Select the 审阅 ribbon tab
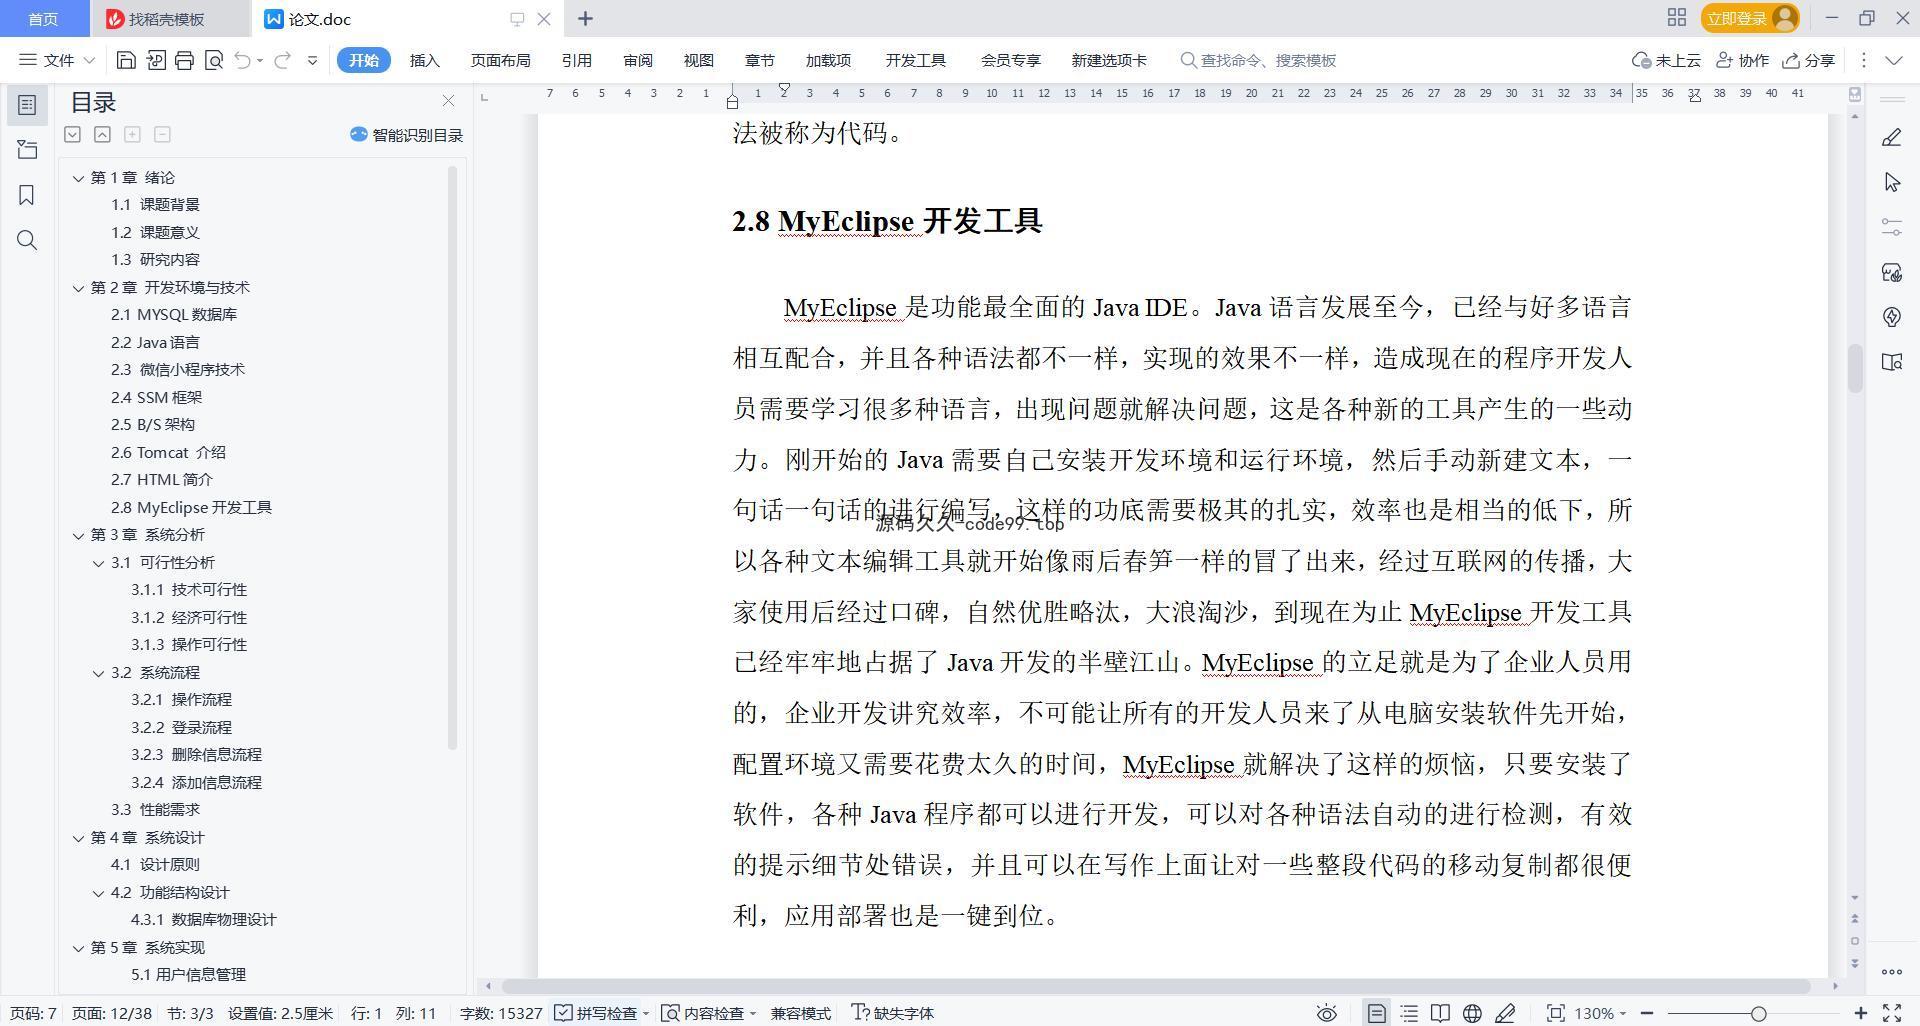This screenshot has height=1026, width=1920. pyautogui.click(x=637, y=60)
